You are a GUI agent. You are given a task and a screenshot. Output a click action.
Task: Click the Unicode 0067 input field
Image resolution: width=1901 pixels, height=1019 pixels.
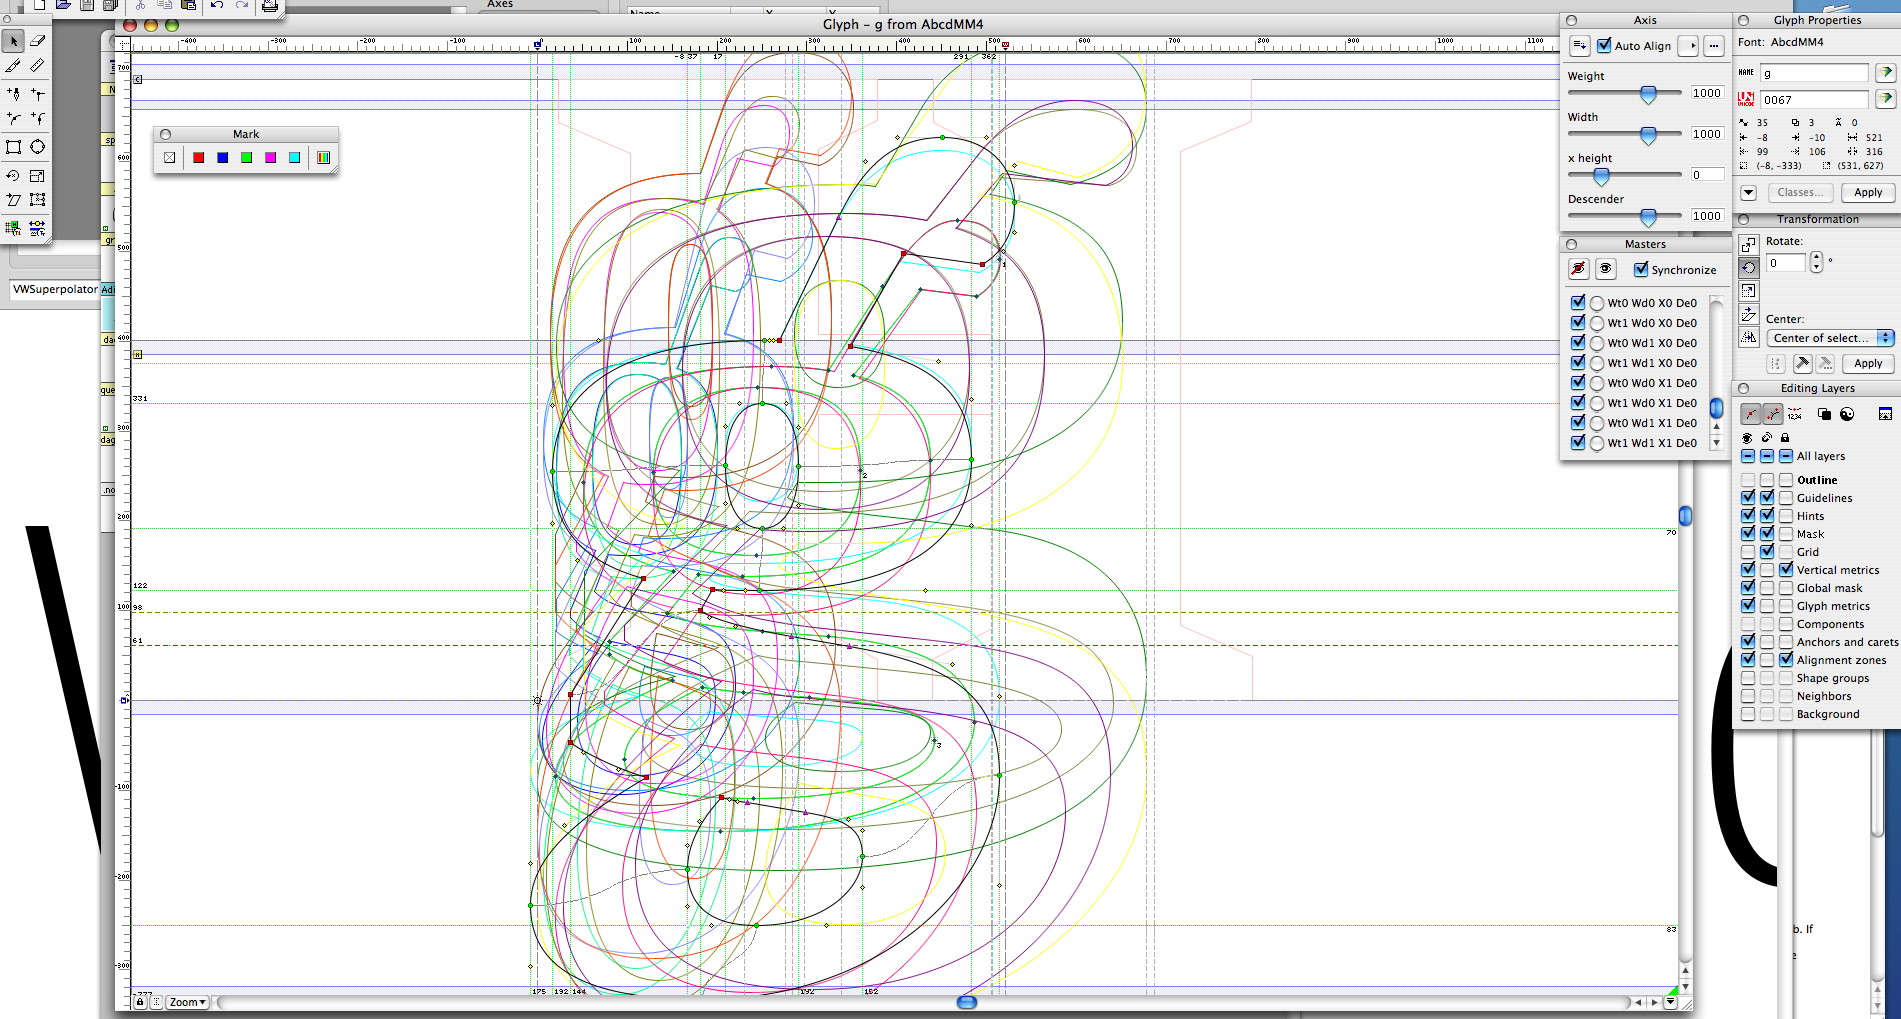click(x=1814, y=100)
